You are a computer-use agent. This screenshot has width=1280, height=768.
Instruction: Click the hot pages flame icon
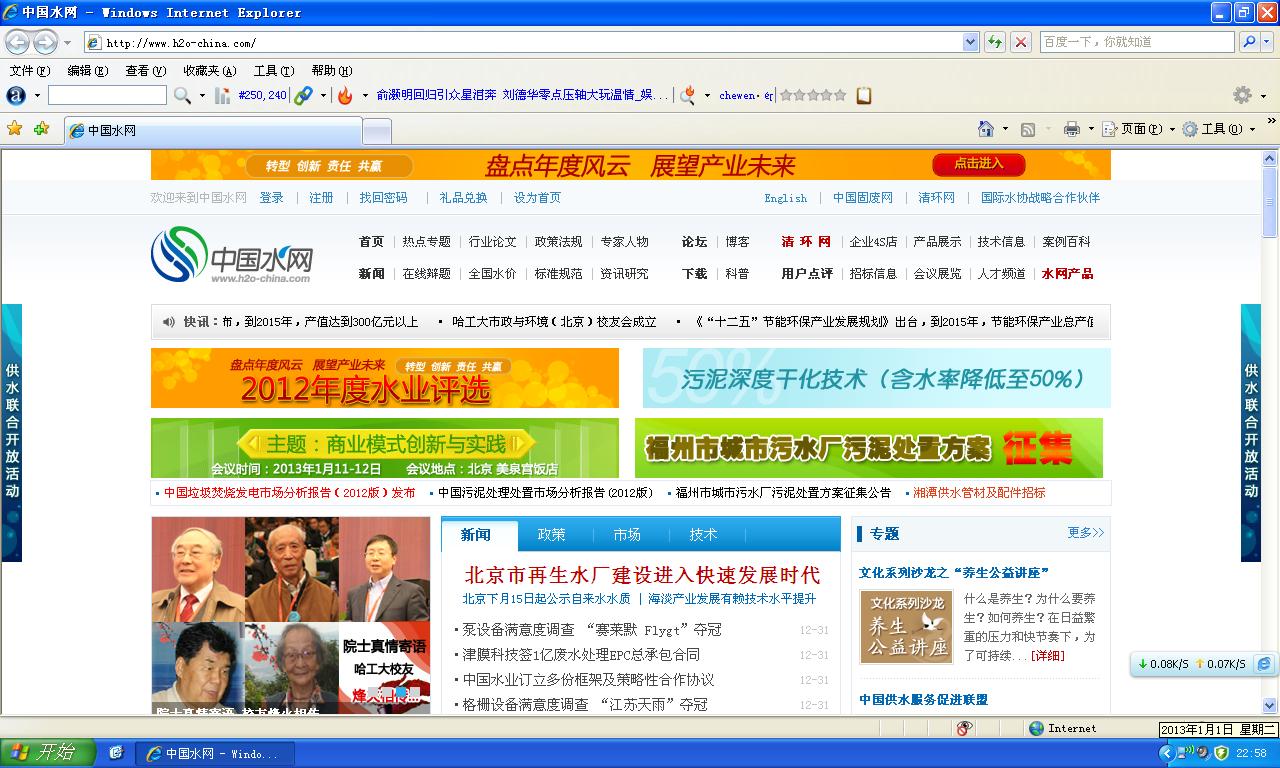click(x=345, y=95)
